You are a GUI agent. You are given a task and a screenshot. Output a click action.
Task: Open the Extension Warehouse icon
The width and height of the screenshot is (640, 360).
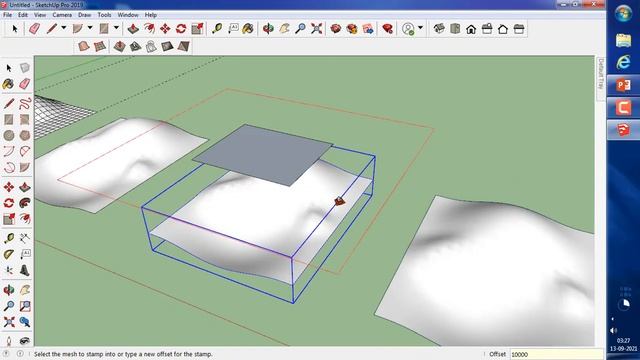pos(351,29)
